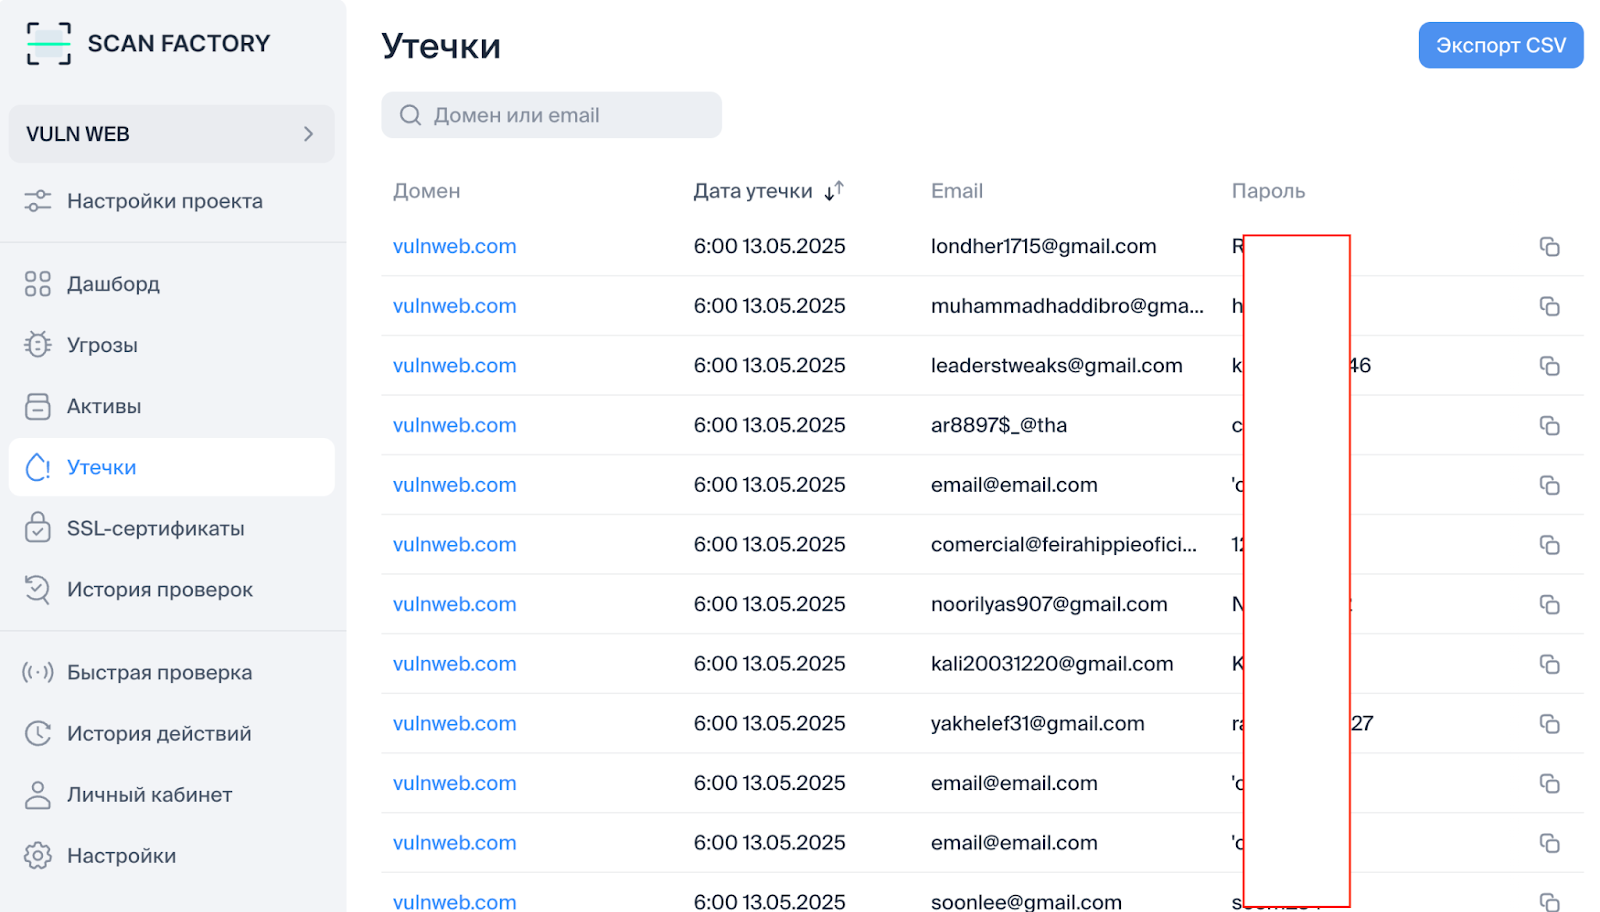This screenshot has width=1600, height=912.
Task: Expand the VULN WEB project selector
Action: pyautogui.click(x=170, y=134)
